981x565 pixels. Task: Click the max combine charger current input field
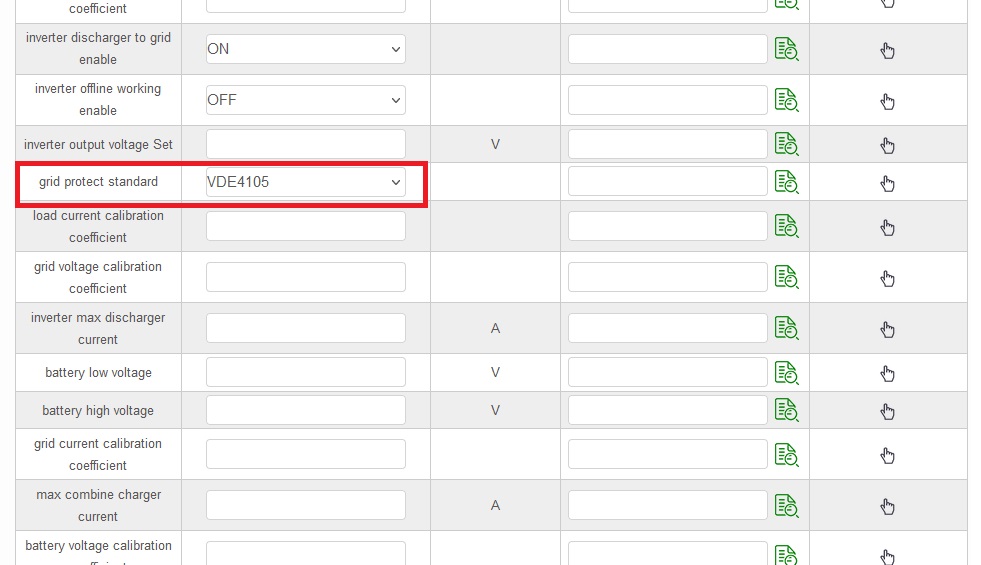pos(305,505)
